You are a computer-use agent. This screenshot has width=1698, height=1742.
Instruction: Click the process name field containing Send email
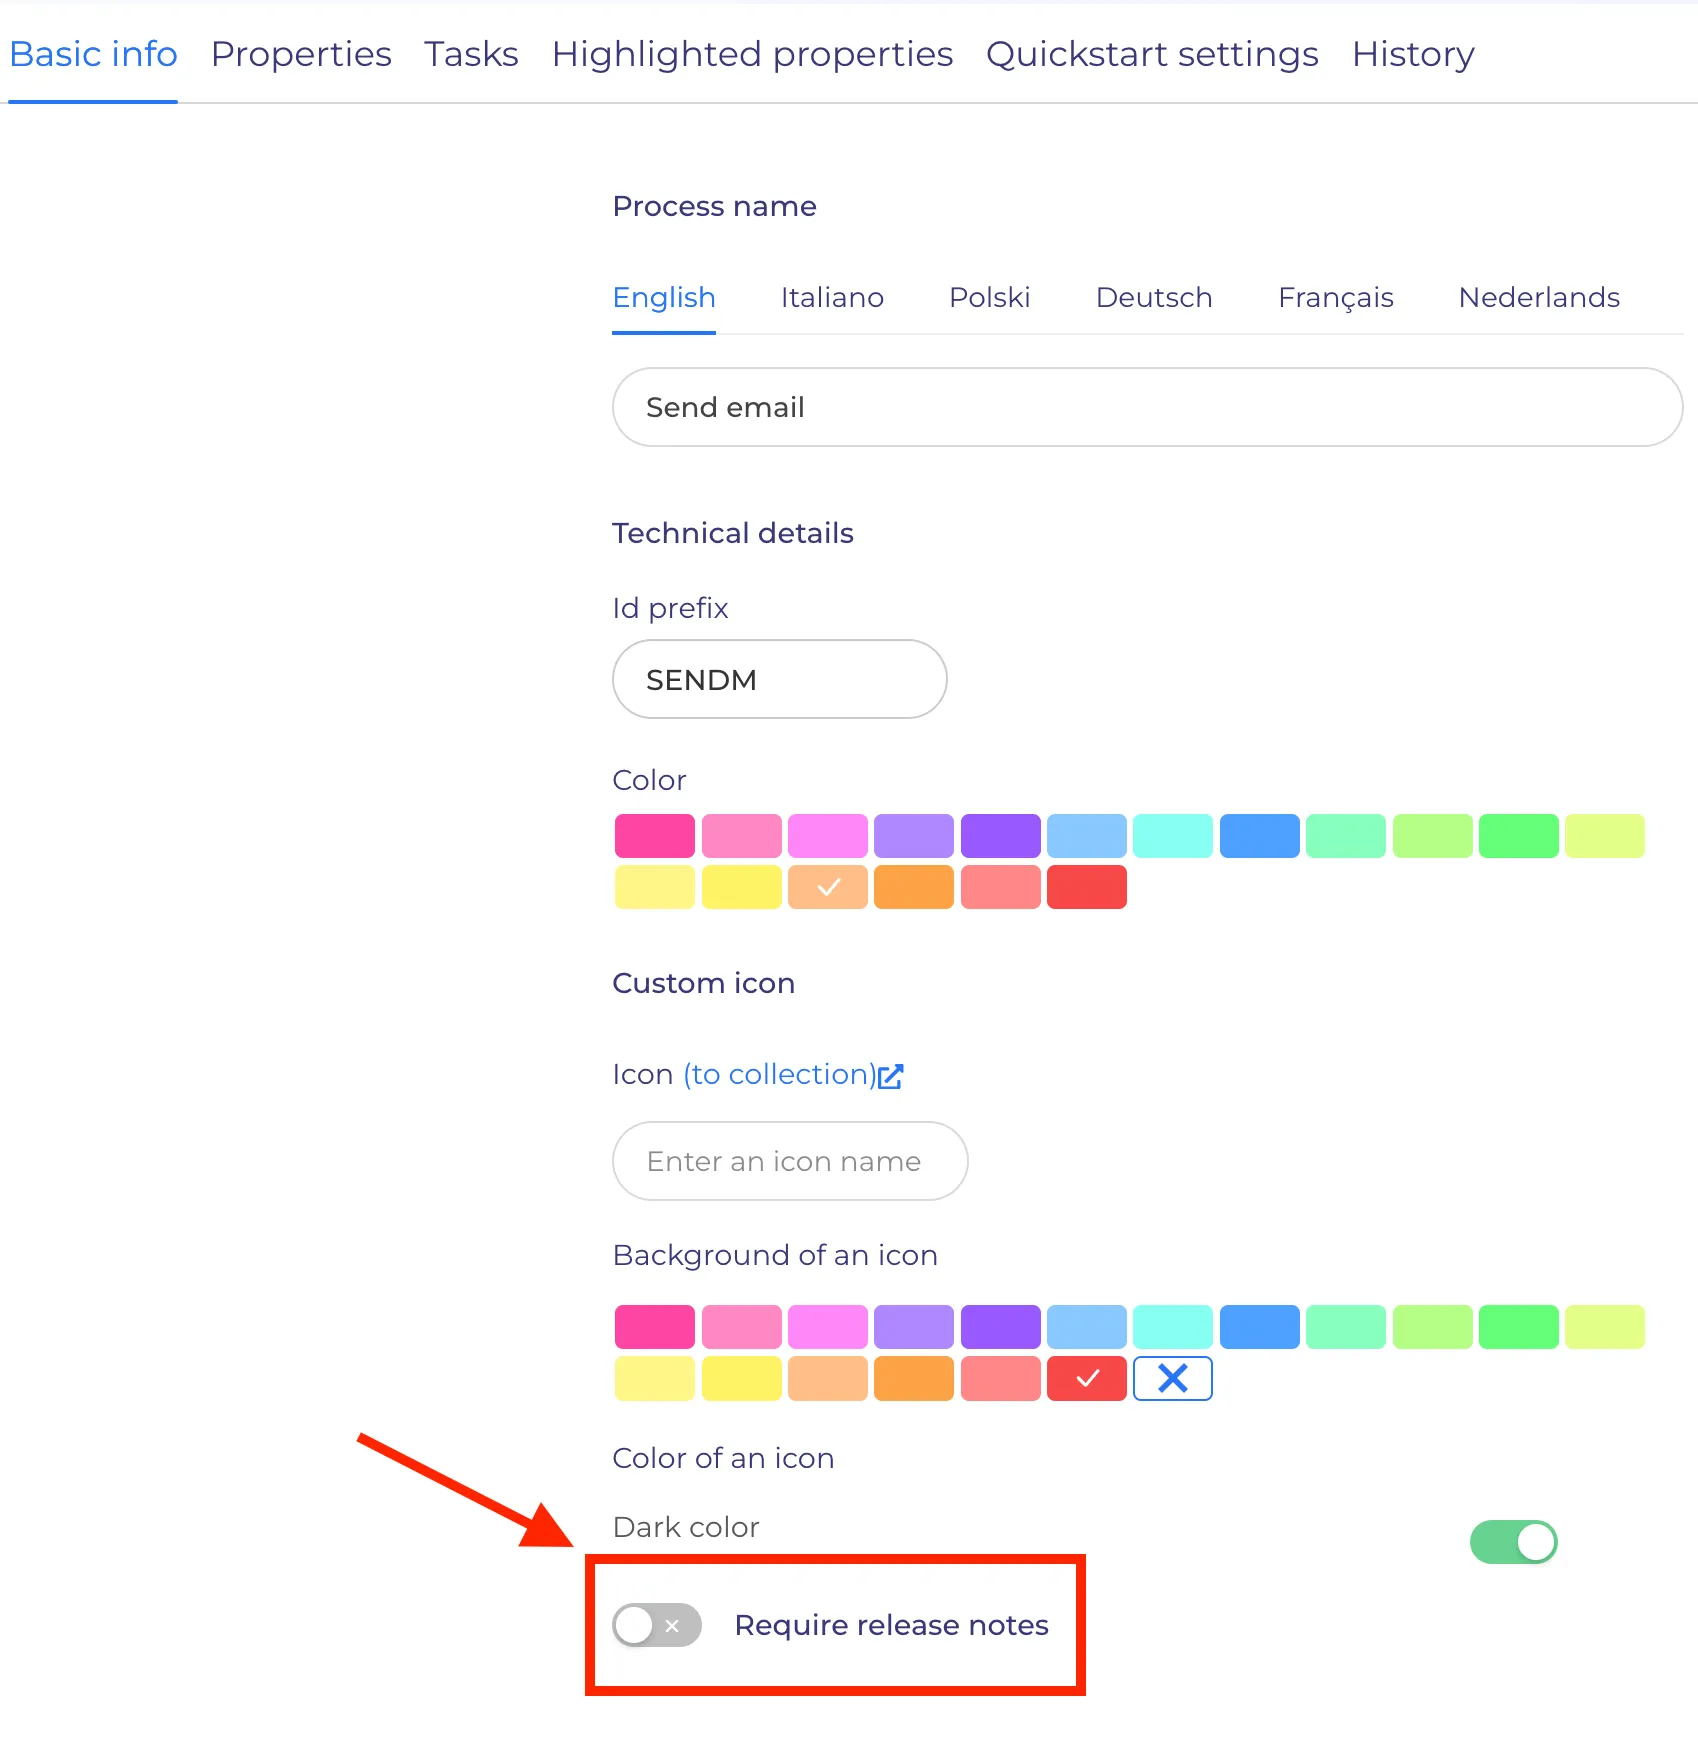1147,407
